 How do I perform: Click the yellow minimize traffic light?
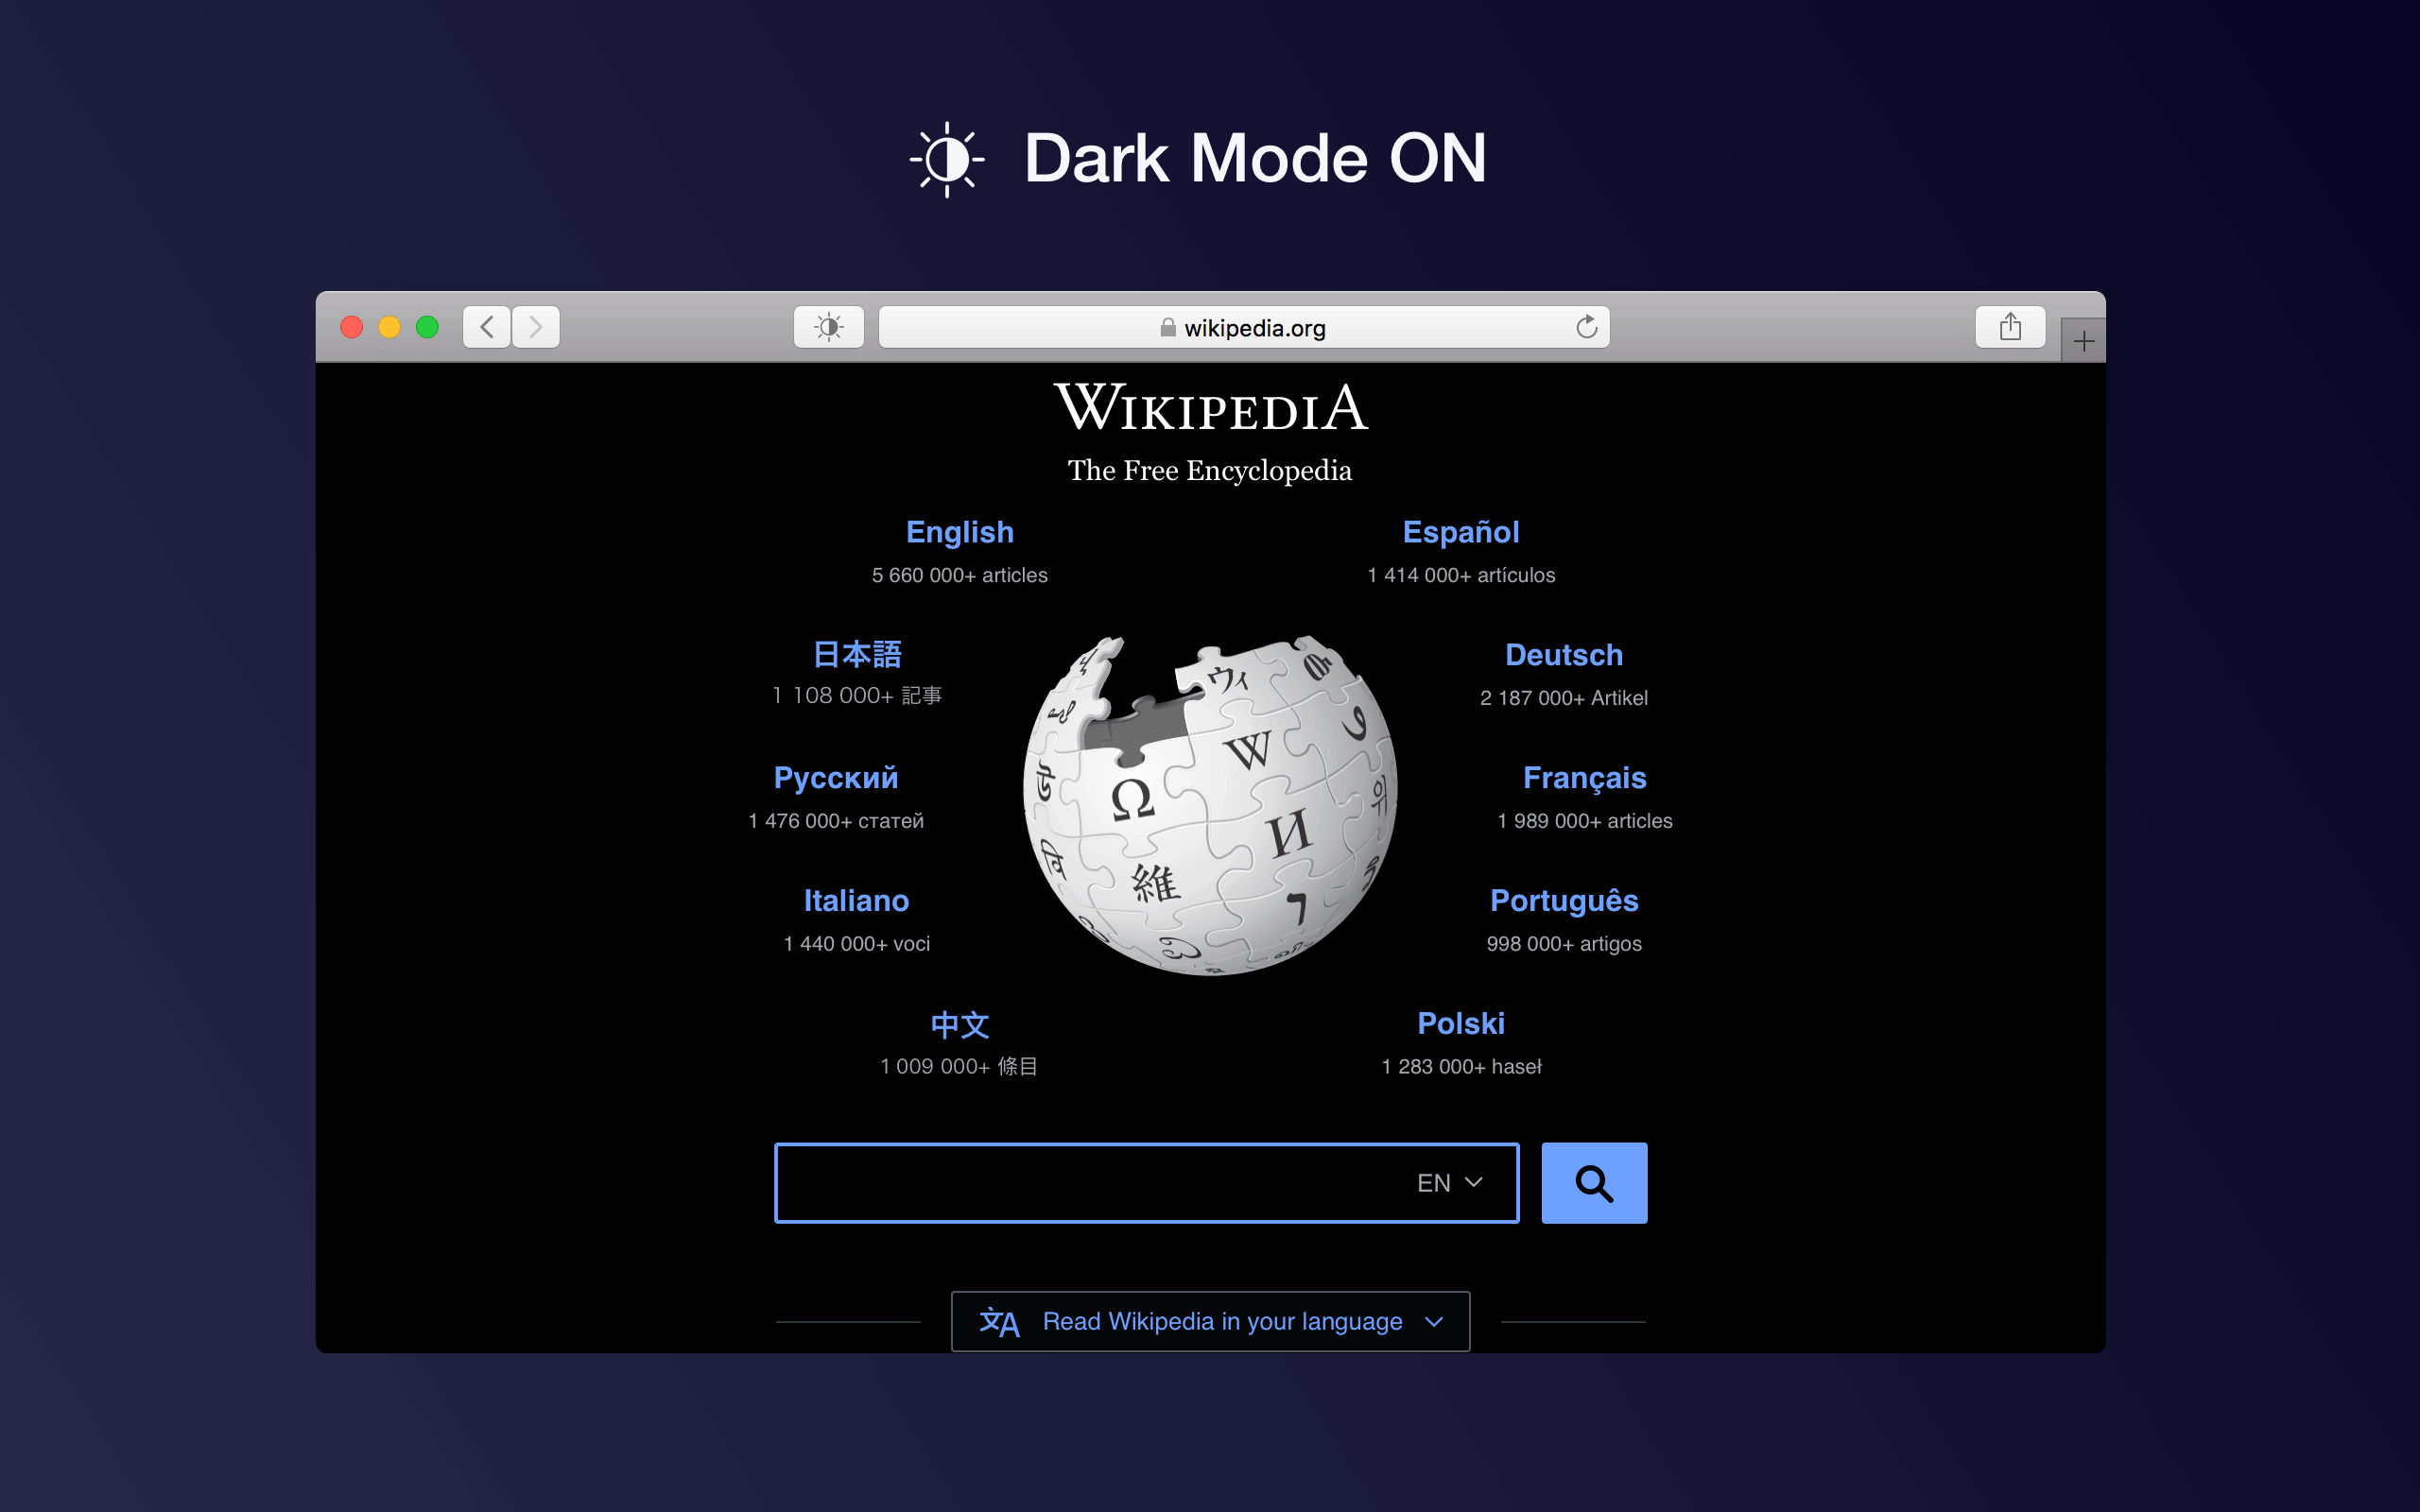389,326
